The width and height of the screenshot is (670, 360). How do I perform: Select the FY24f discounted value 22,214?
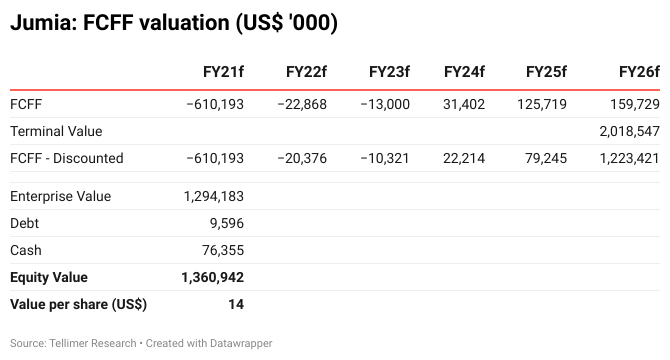(464, 158)
